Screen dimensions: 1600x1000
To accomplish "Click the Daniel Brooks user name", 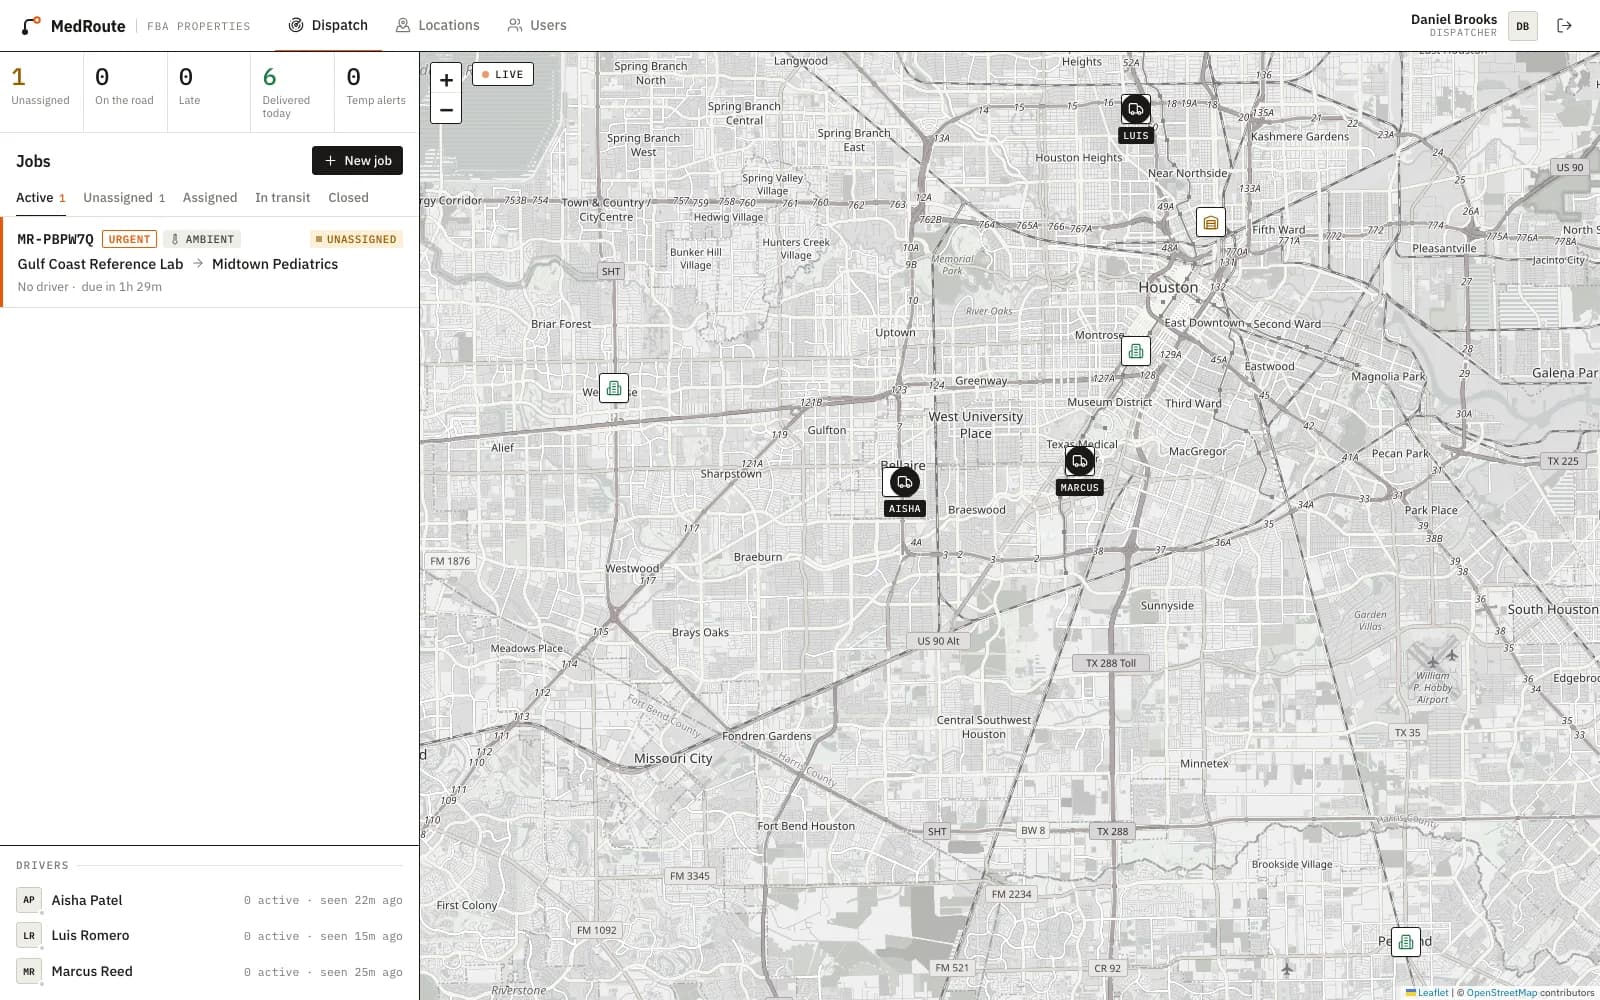I will [1454, 19].
